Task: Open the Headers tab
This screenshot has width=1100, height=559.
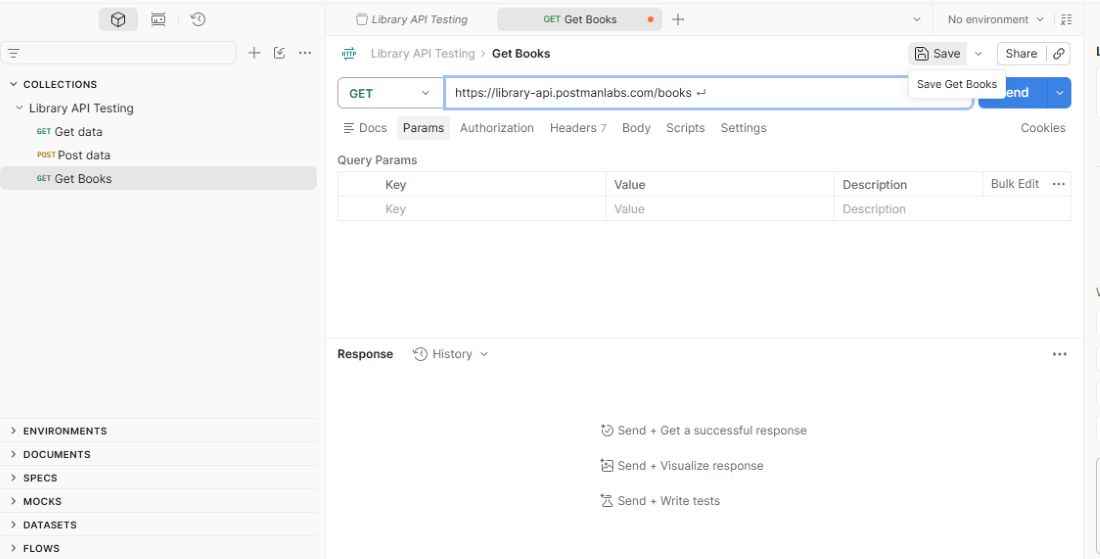Action: click(577, 128)
